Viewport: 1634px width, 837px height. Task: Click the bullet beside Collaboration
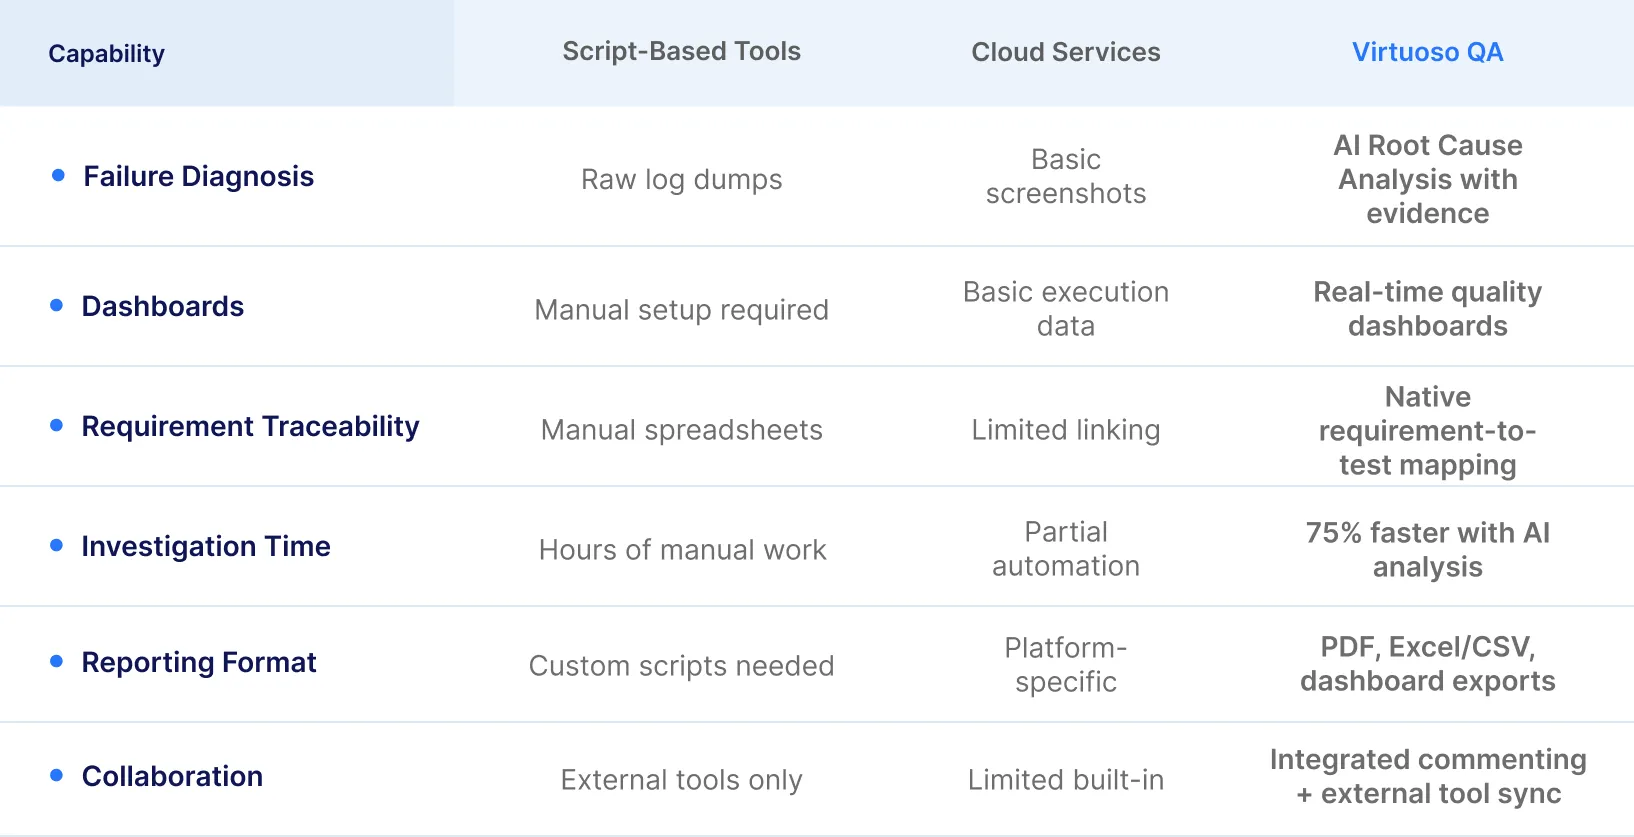click(x=57, y=775)
